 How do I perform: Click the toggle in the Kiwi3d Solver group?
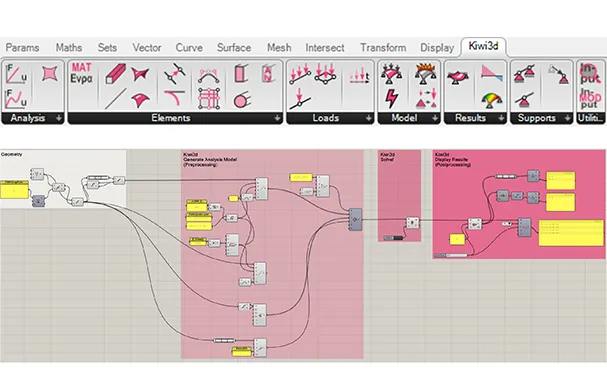[393, 238]
